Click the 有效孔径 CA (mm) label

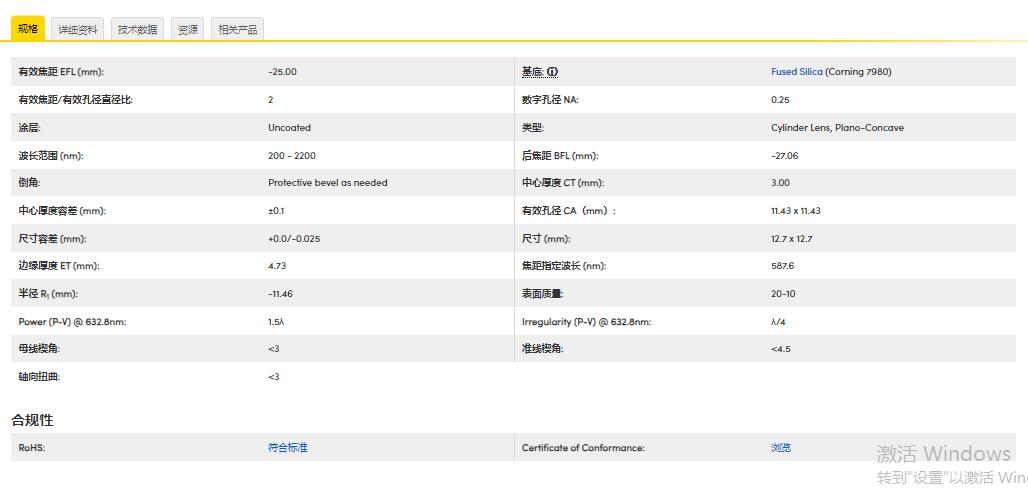click(x=569, y=211)
